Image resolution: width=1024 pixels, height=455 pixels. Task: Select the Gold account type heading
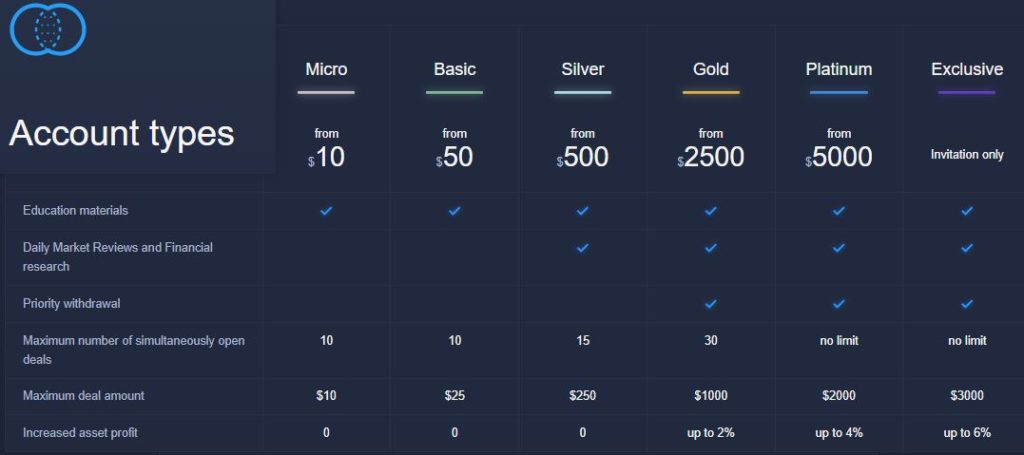[711, 69]
